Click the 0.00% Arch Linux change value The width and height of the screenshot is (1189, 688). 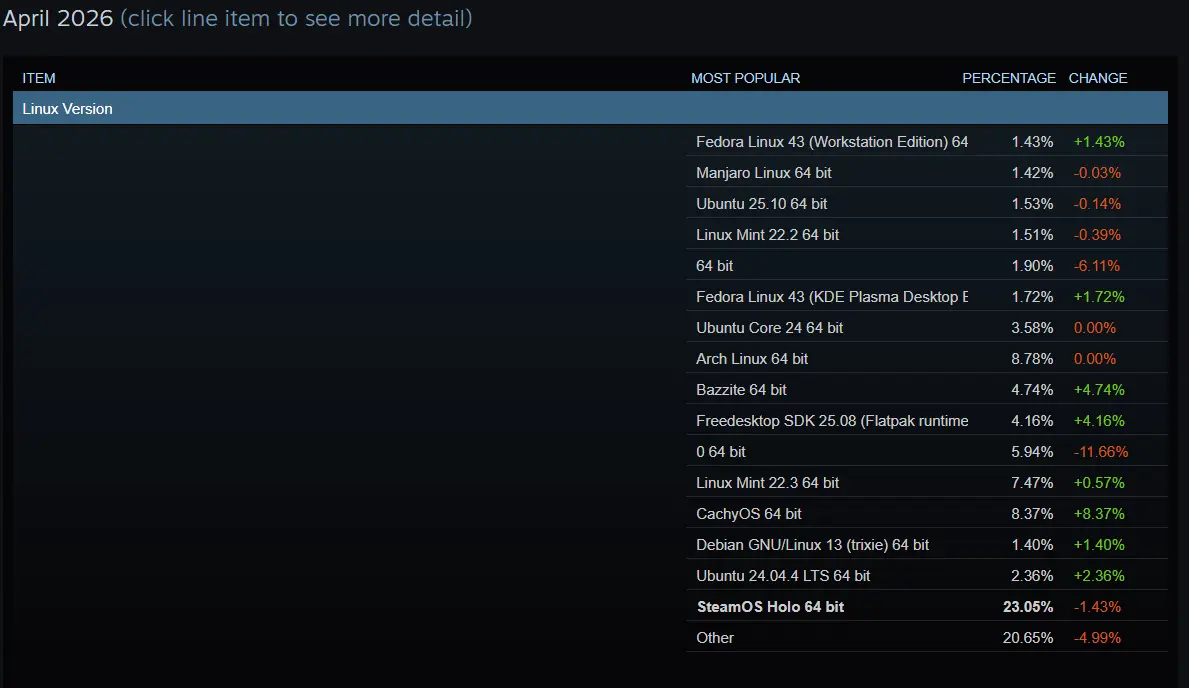pyautogui.click(x=1095, y=359)
